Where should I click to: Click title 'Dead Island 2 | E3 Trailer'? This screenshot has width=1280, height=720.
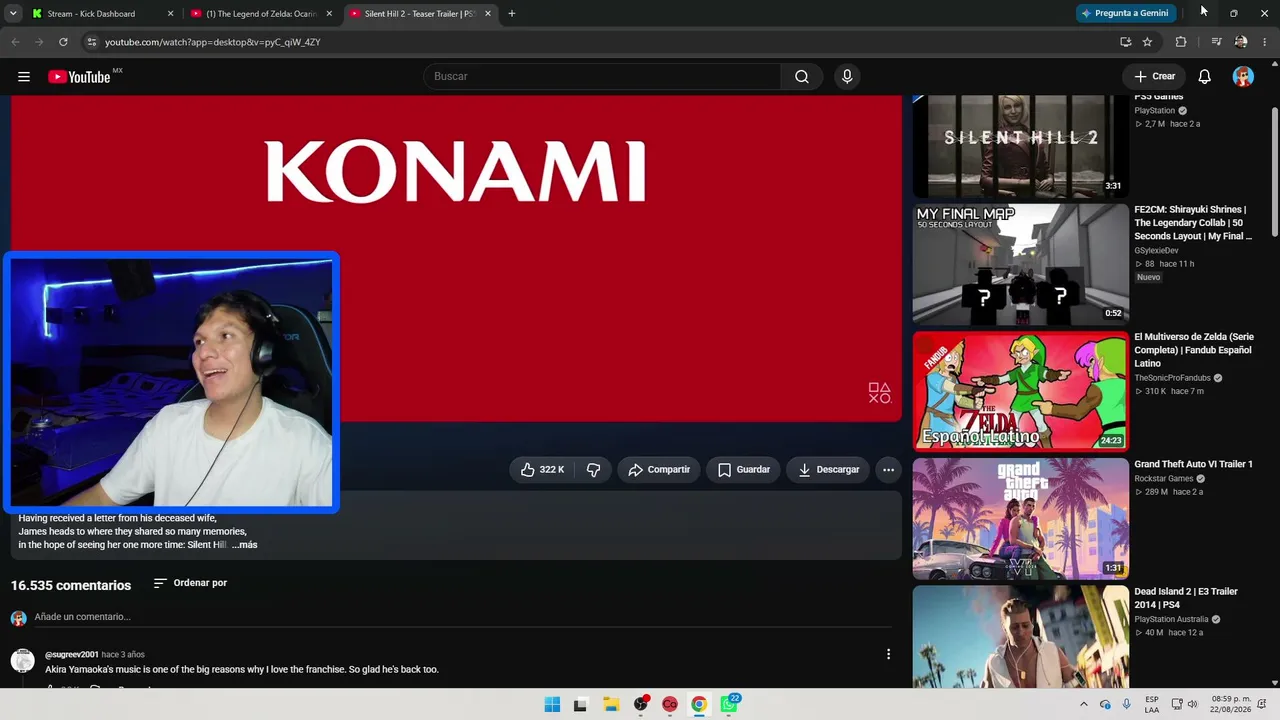(1186, 598)
